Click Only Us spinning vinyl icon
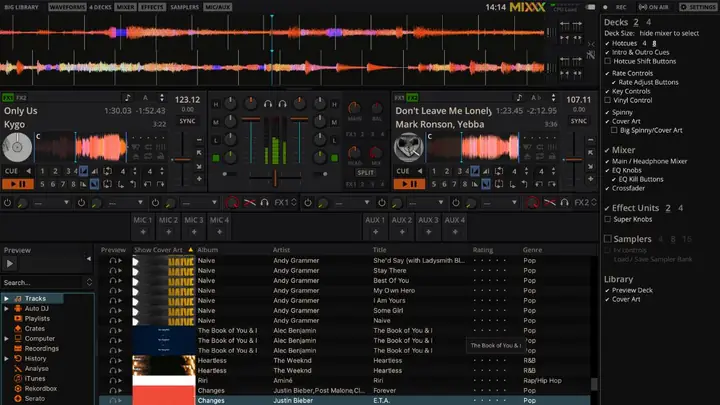Viewport: 720px width, 405px height. 17,147
